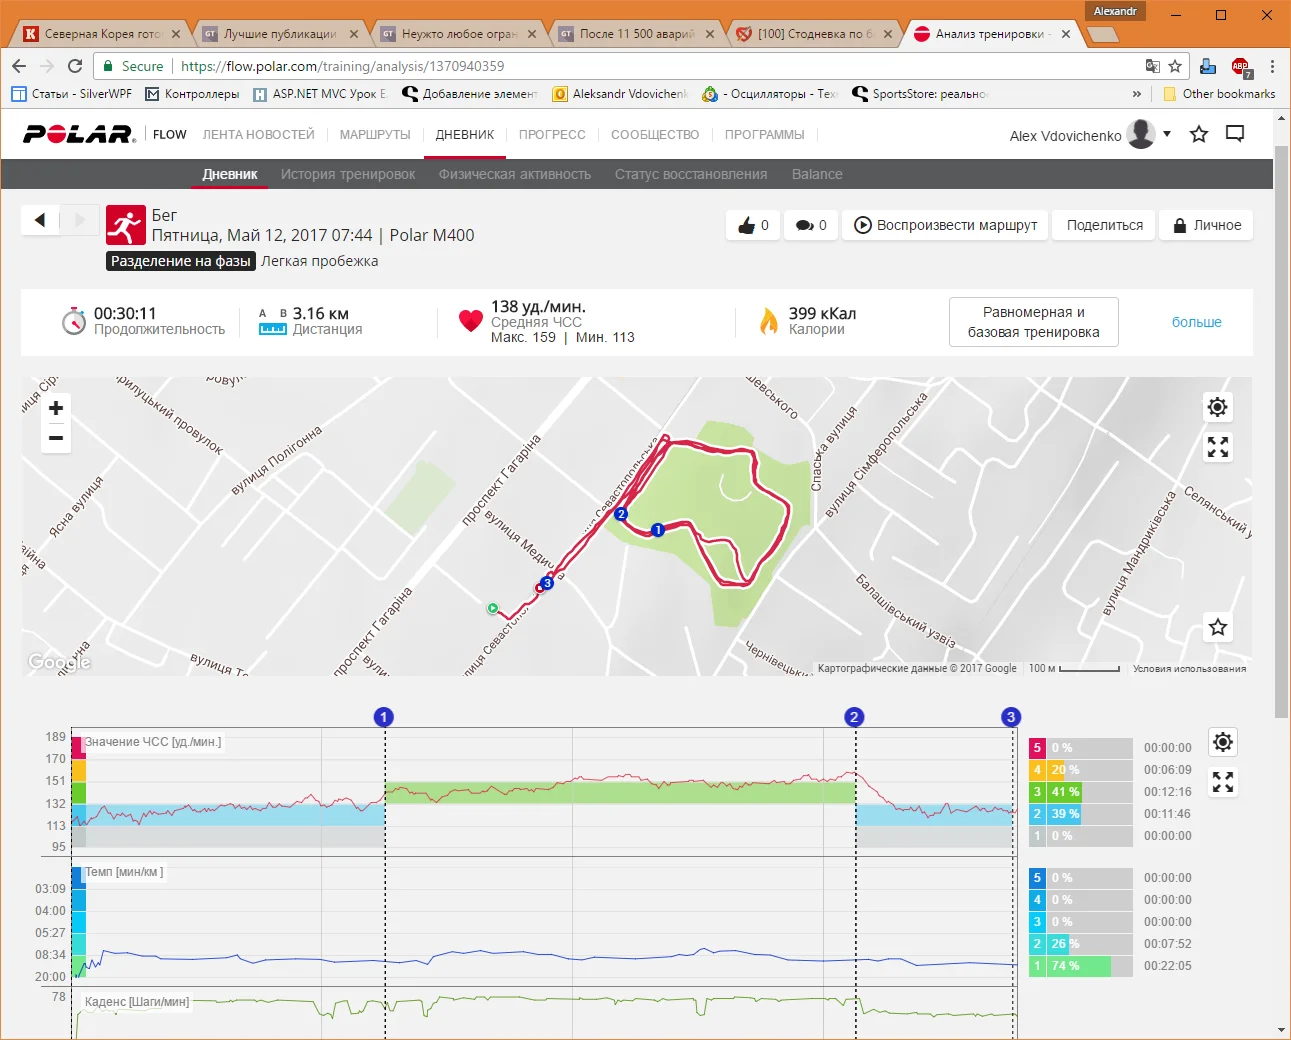Show hidden bookmarks overflow chevron
The height and width of the screenshot is (1040, 1291).
[x=1136, y=94]
